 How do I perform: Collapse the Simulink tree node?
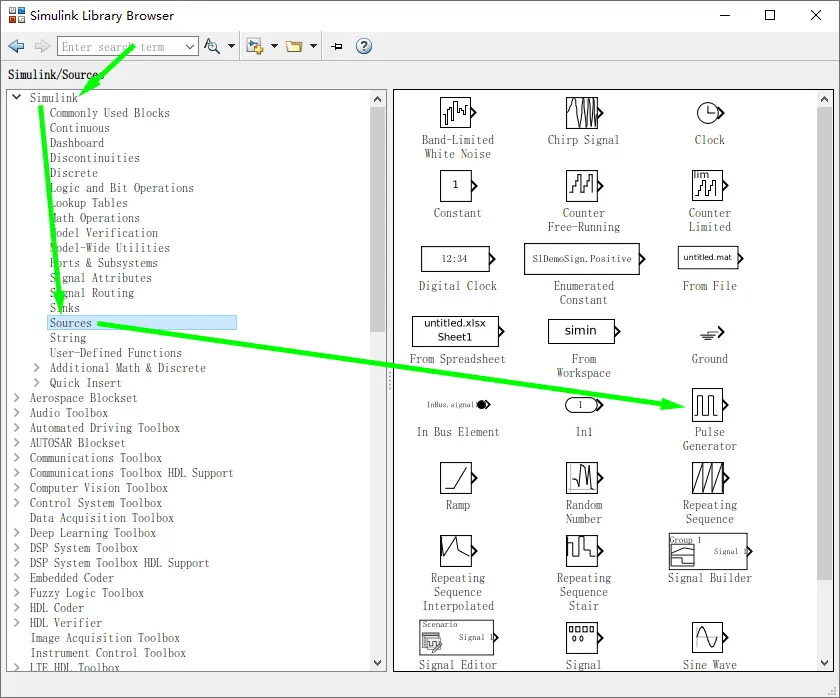pyautogui.click(x=17, y=97)
